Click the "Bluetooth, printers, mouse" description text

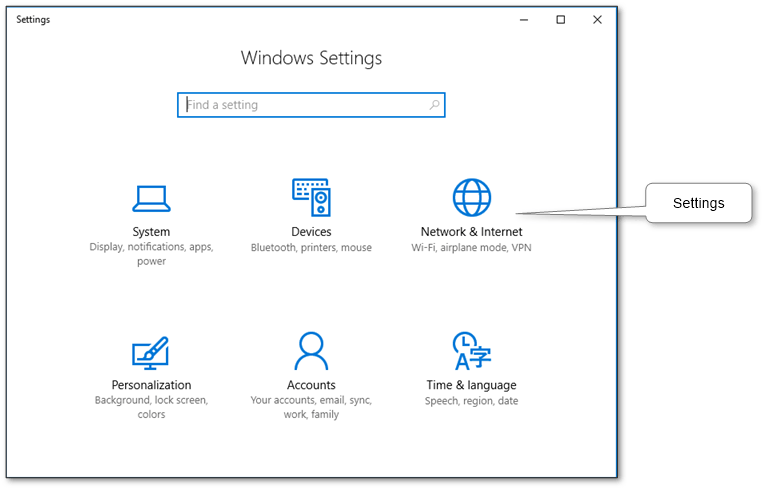pos(311,247)
